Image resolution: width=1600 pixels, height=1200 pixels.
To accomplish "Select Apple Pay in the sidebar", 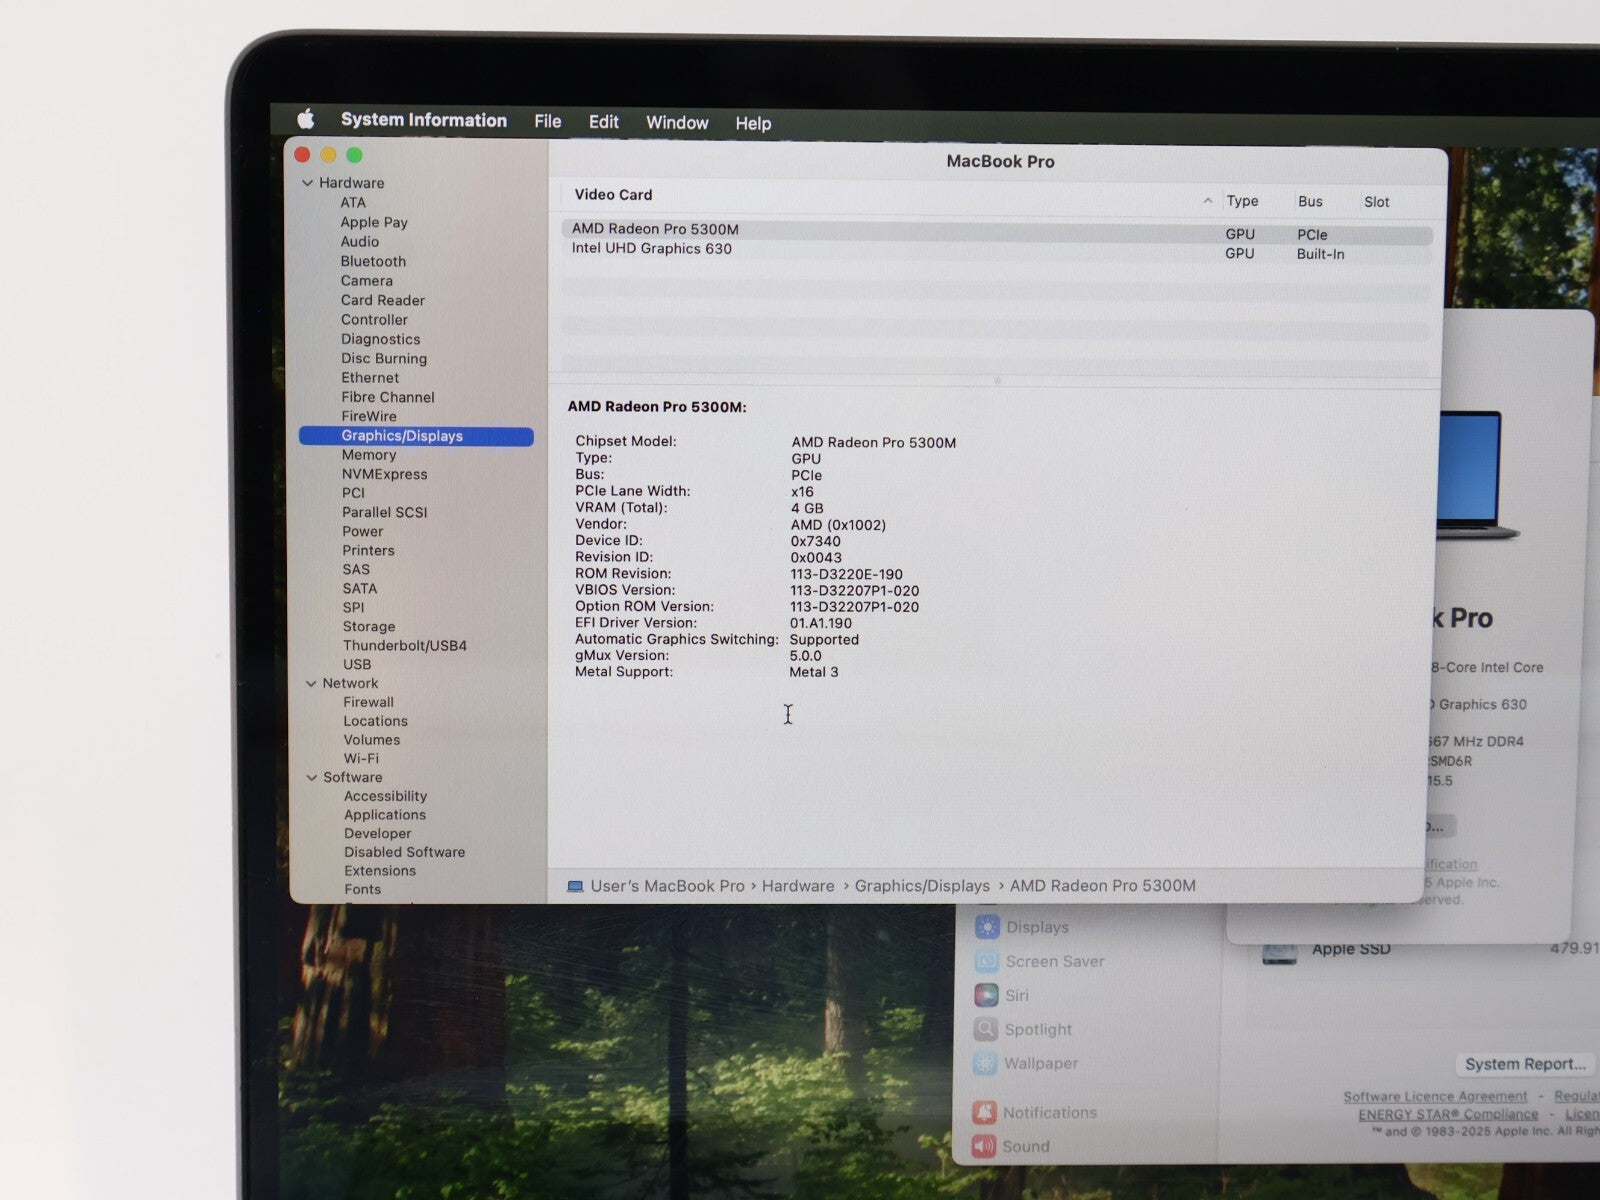I will (x=374, y=222).
